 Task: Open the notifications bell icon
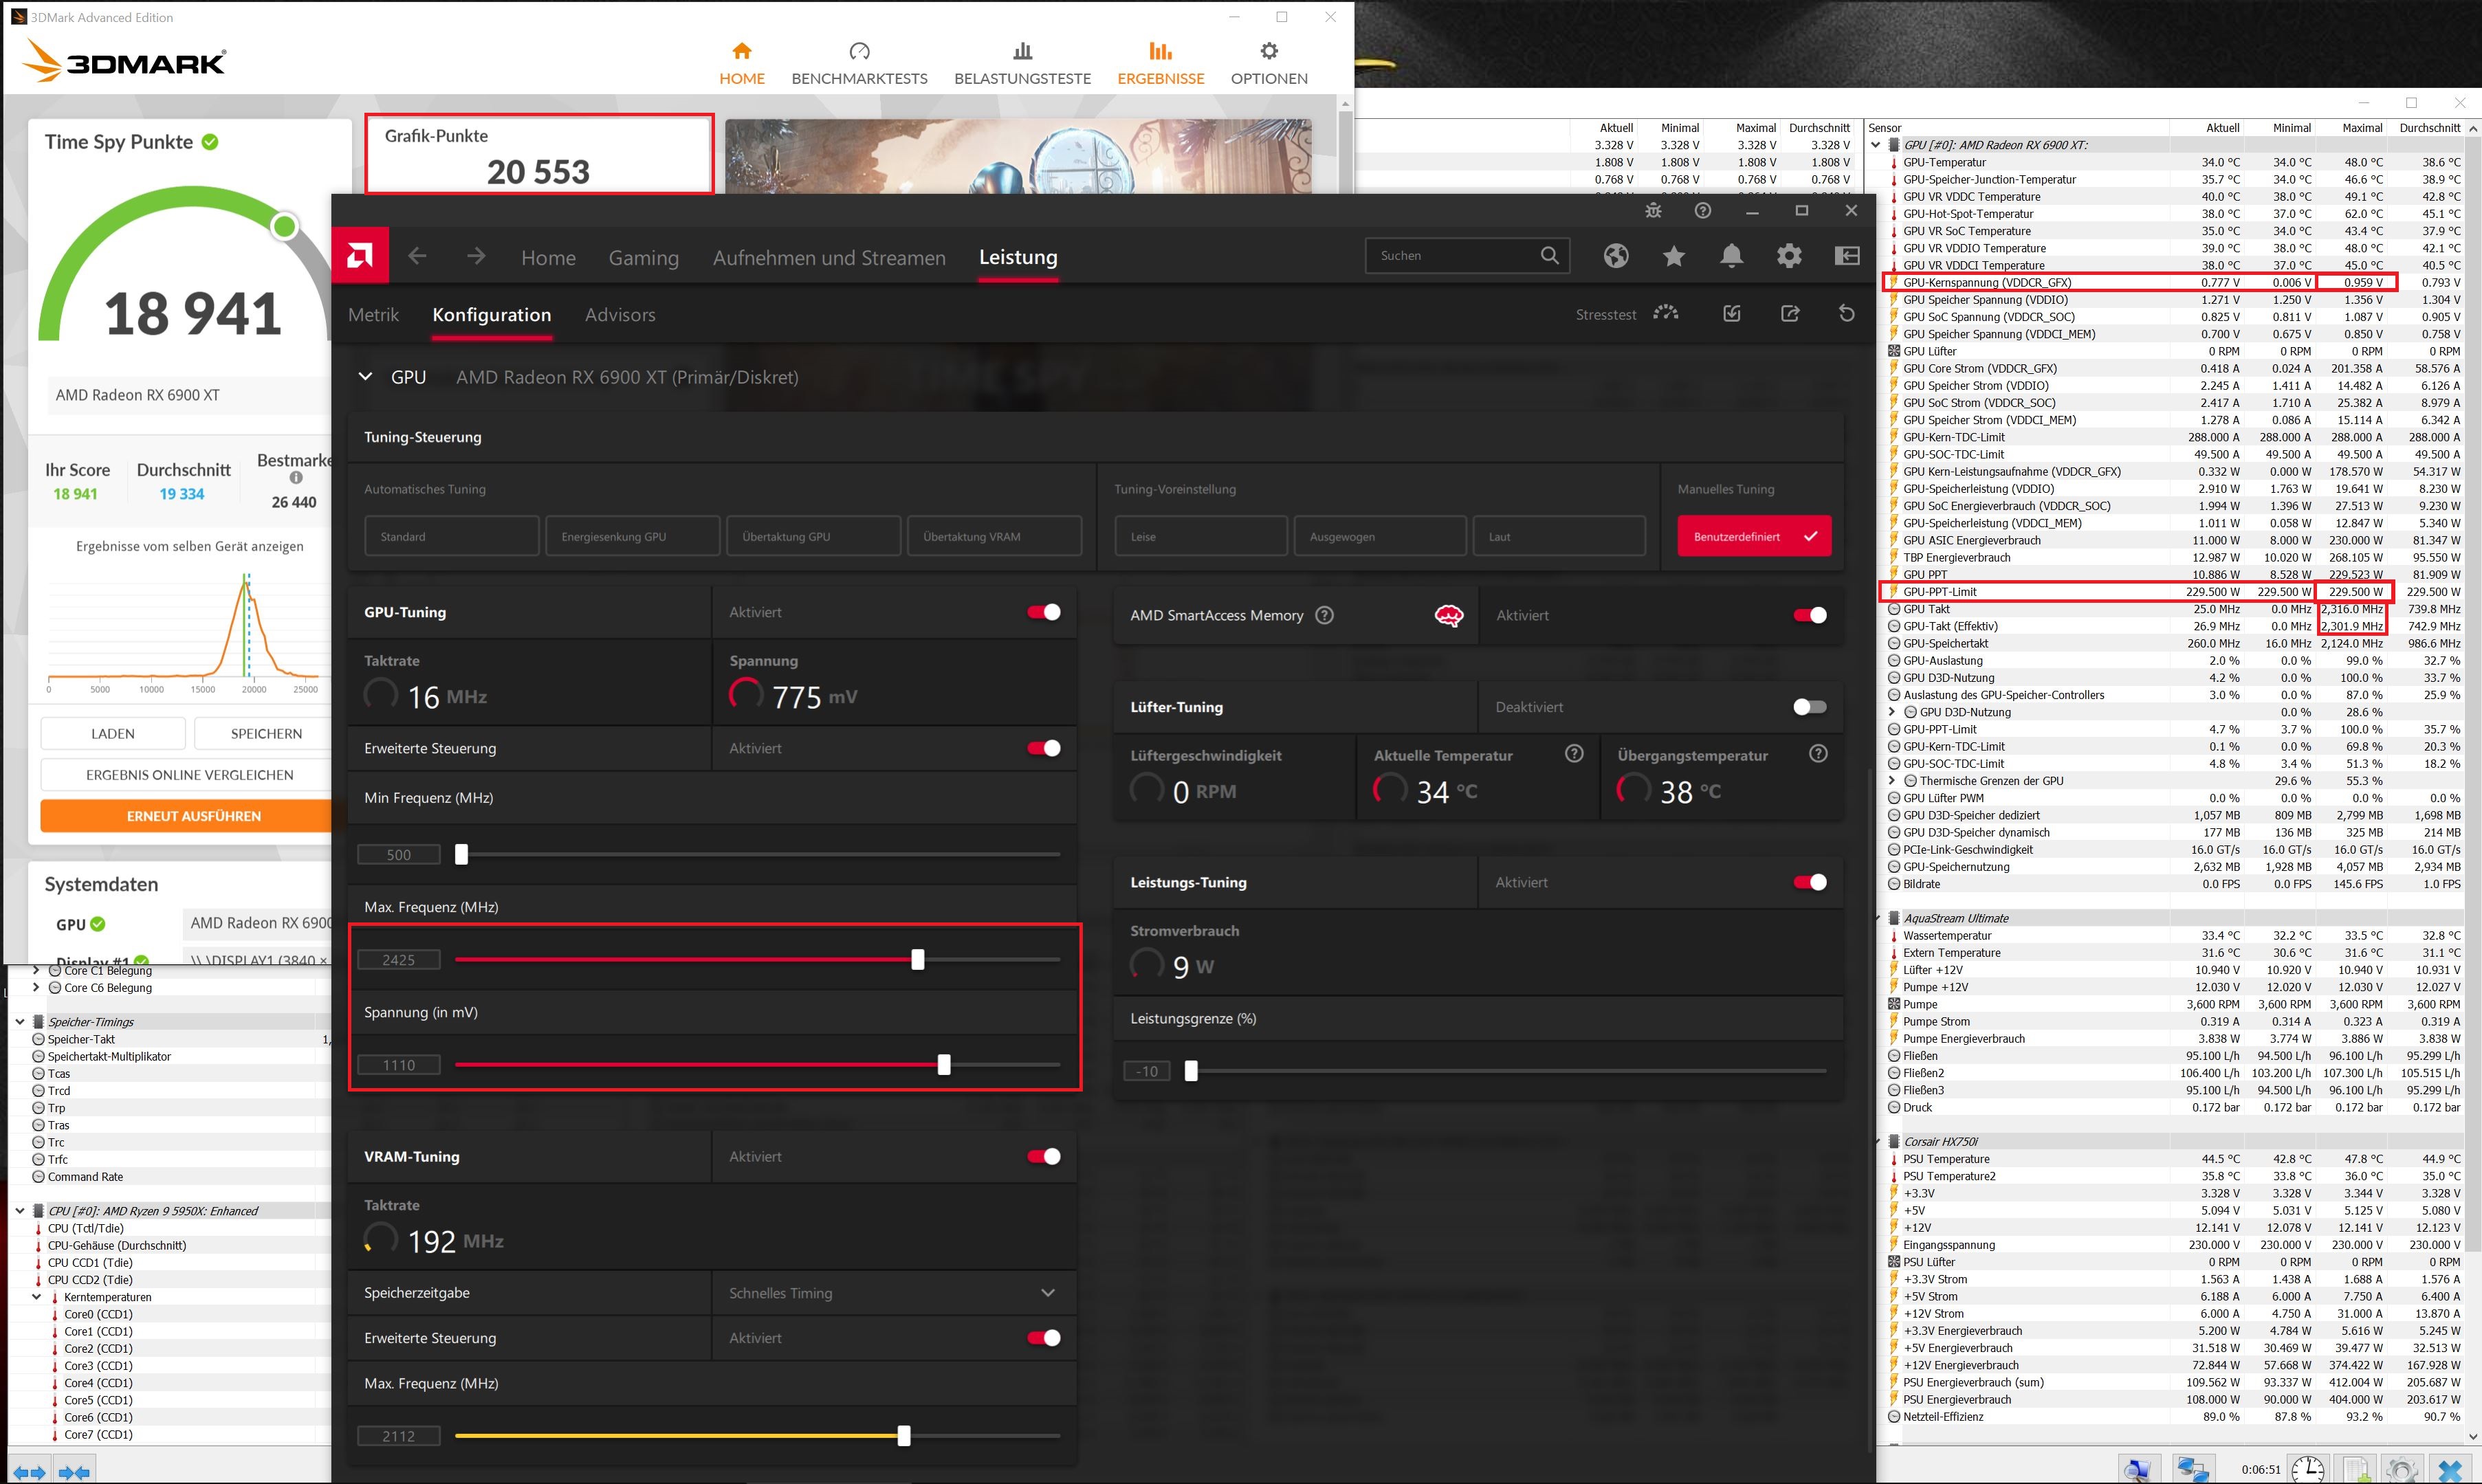[1731, 256]
